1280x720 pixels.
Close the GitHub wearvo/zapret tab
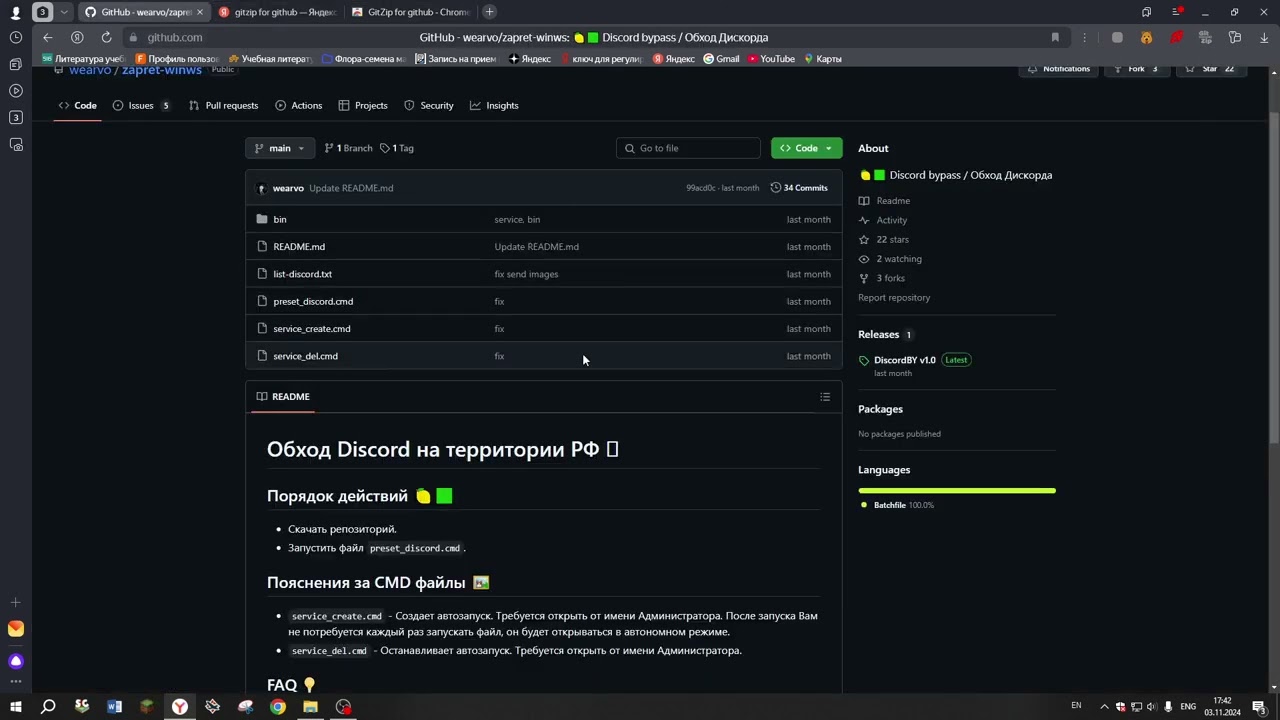[200, 12]
